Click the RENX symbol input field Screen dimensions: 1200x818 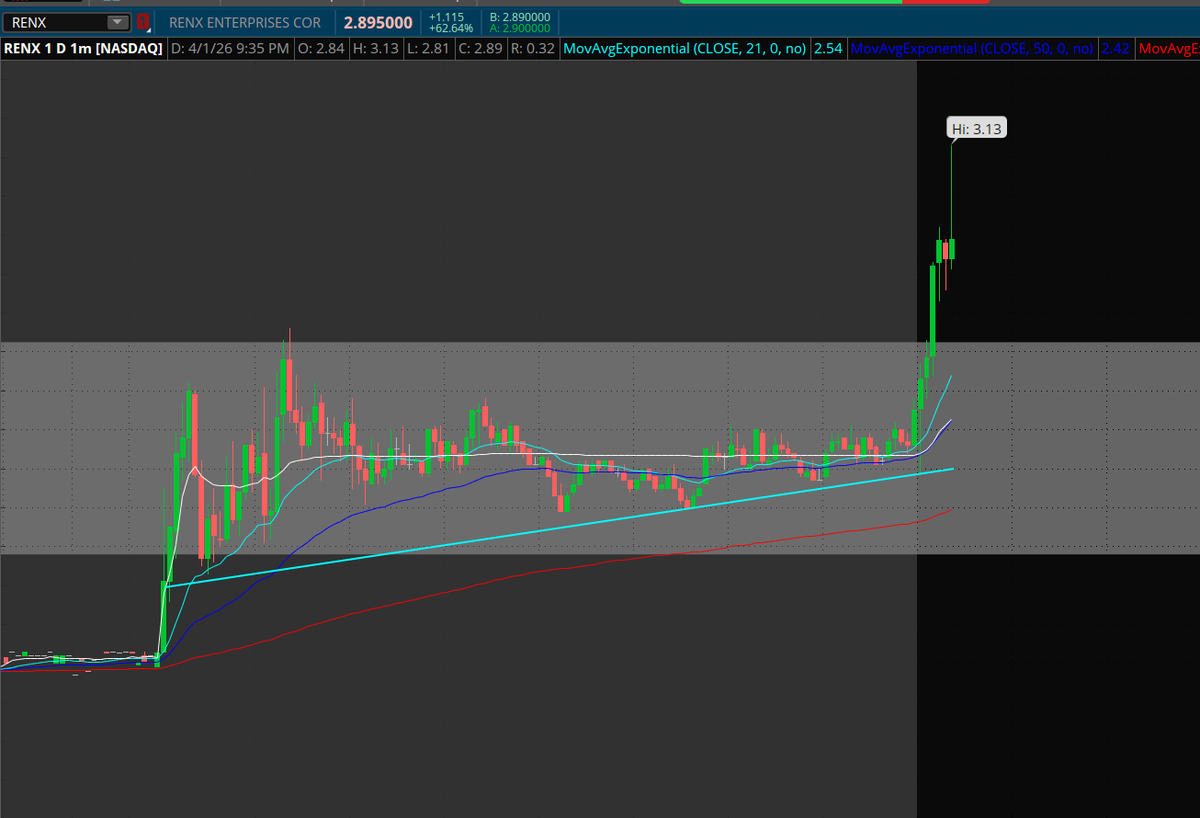point(56,22)
